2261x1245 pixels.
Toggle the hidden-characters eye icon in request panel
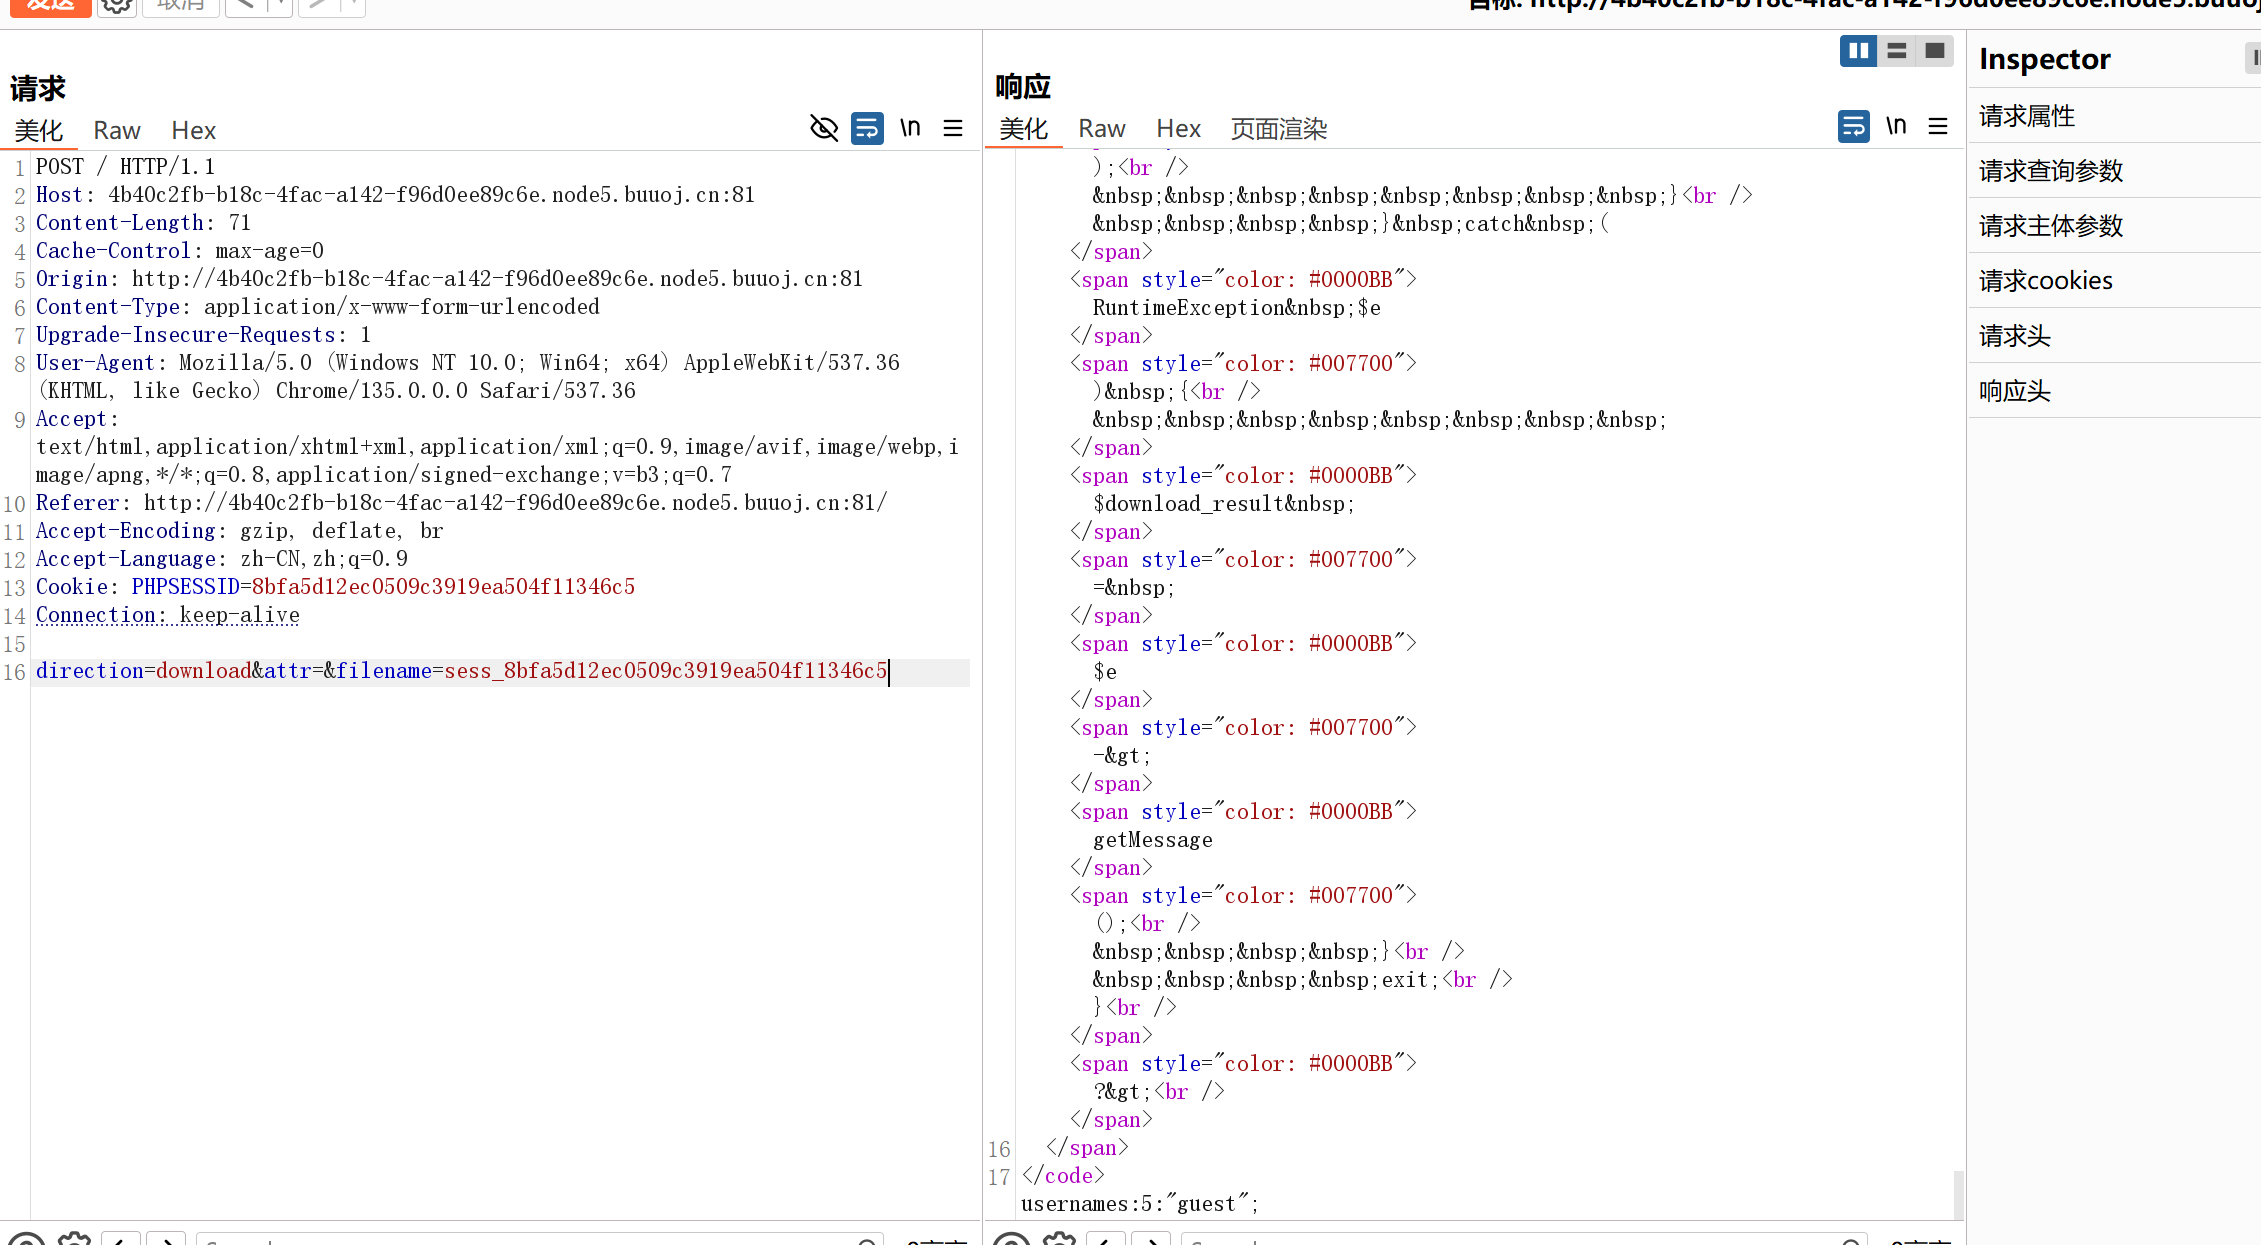[x=823, y=128]
